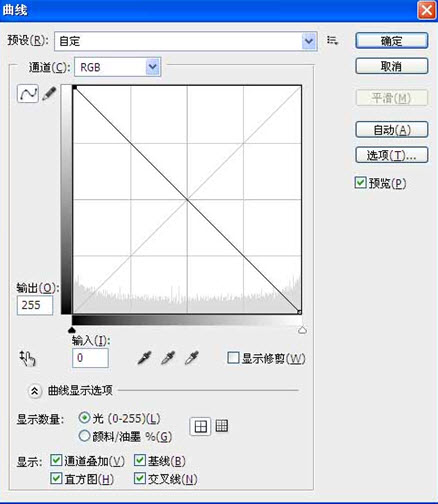438x504 pixels.
Task: Click the 自动(A) auto button
Action: (x=392, y=130)
